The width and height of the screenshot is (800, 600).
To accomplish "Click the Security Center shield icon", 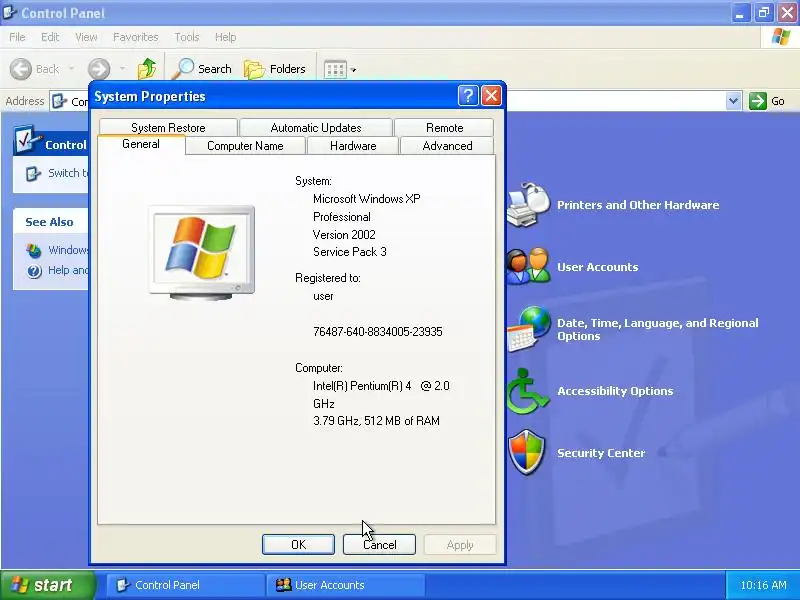I will 527,452.
